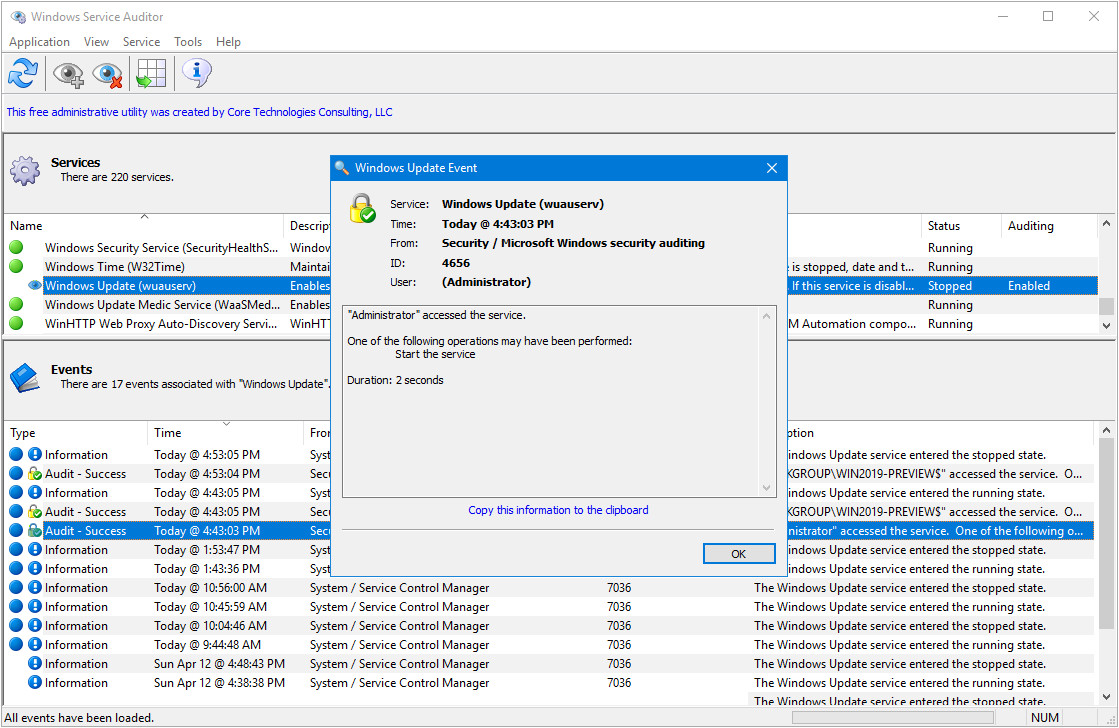Viewport: 1119px width, 728px height.
Task: Sort events by the Type column header
Action: tap(76, 433)
